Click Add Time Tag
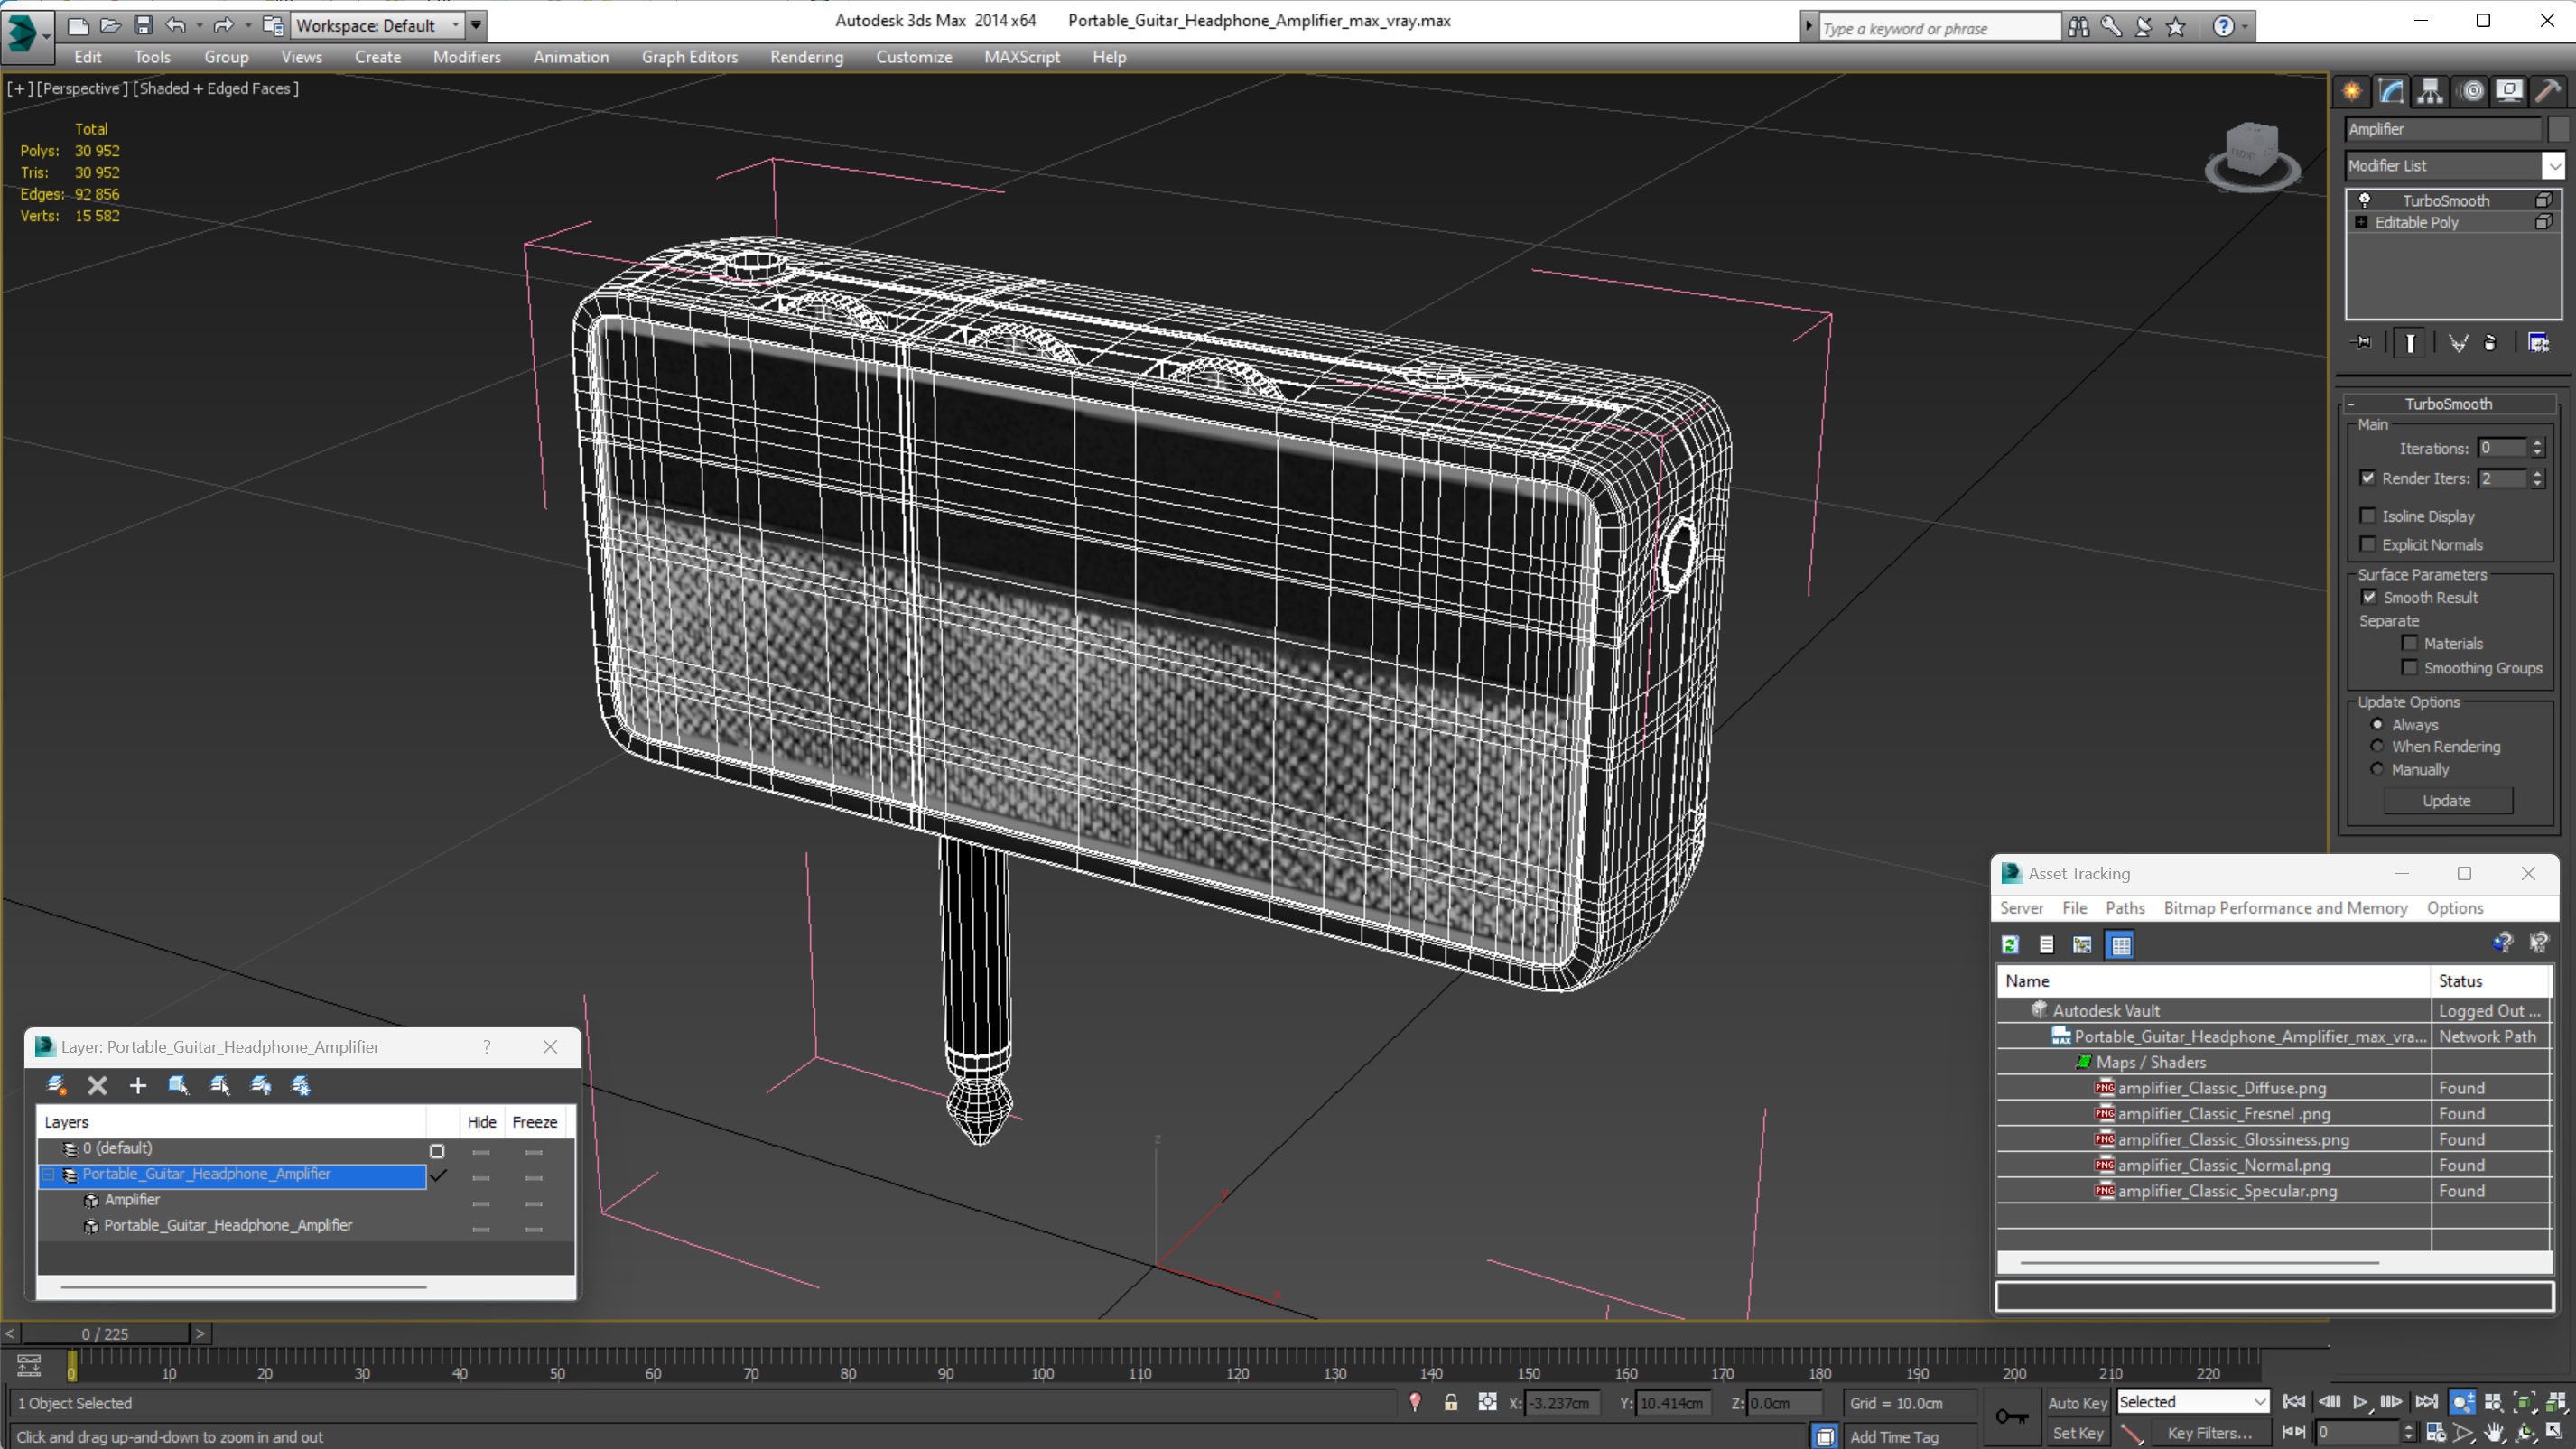This screenshot has height=1449, width=2576. coord(1893,1436)
